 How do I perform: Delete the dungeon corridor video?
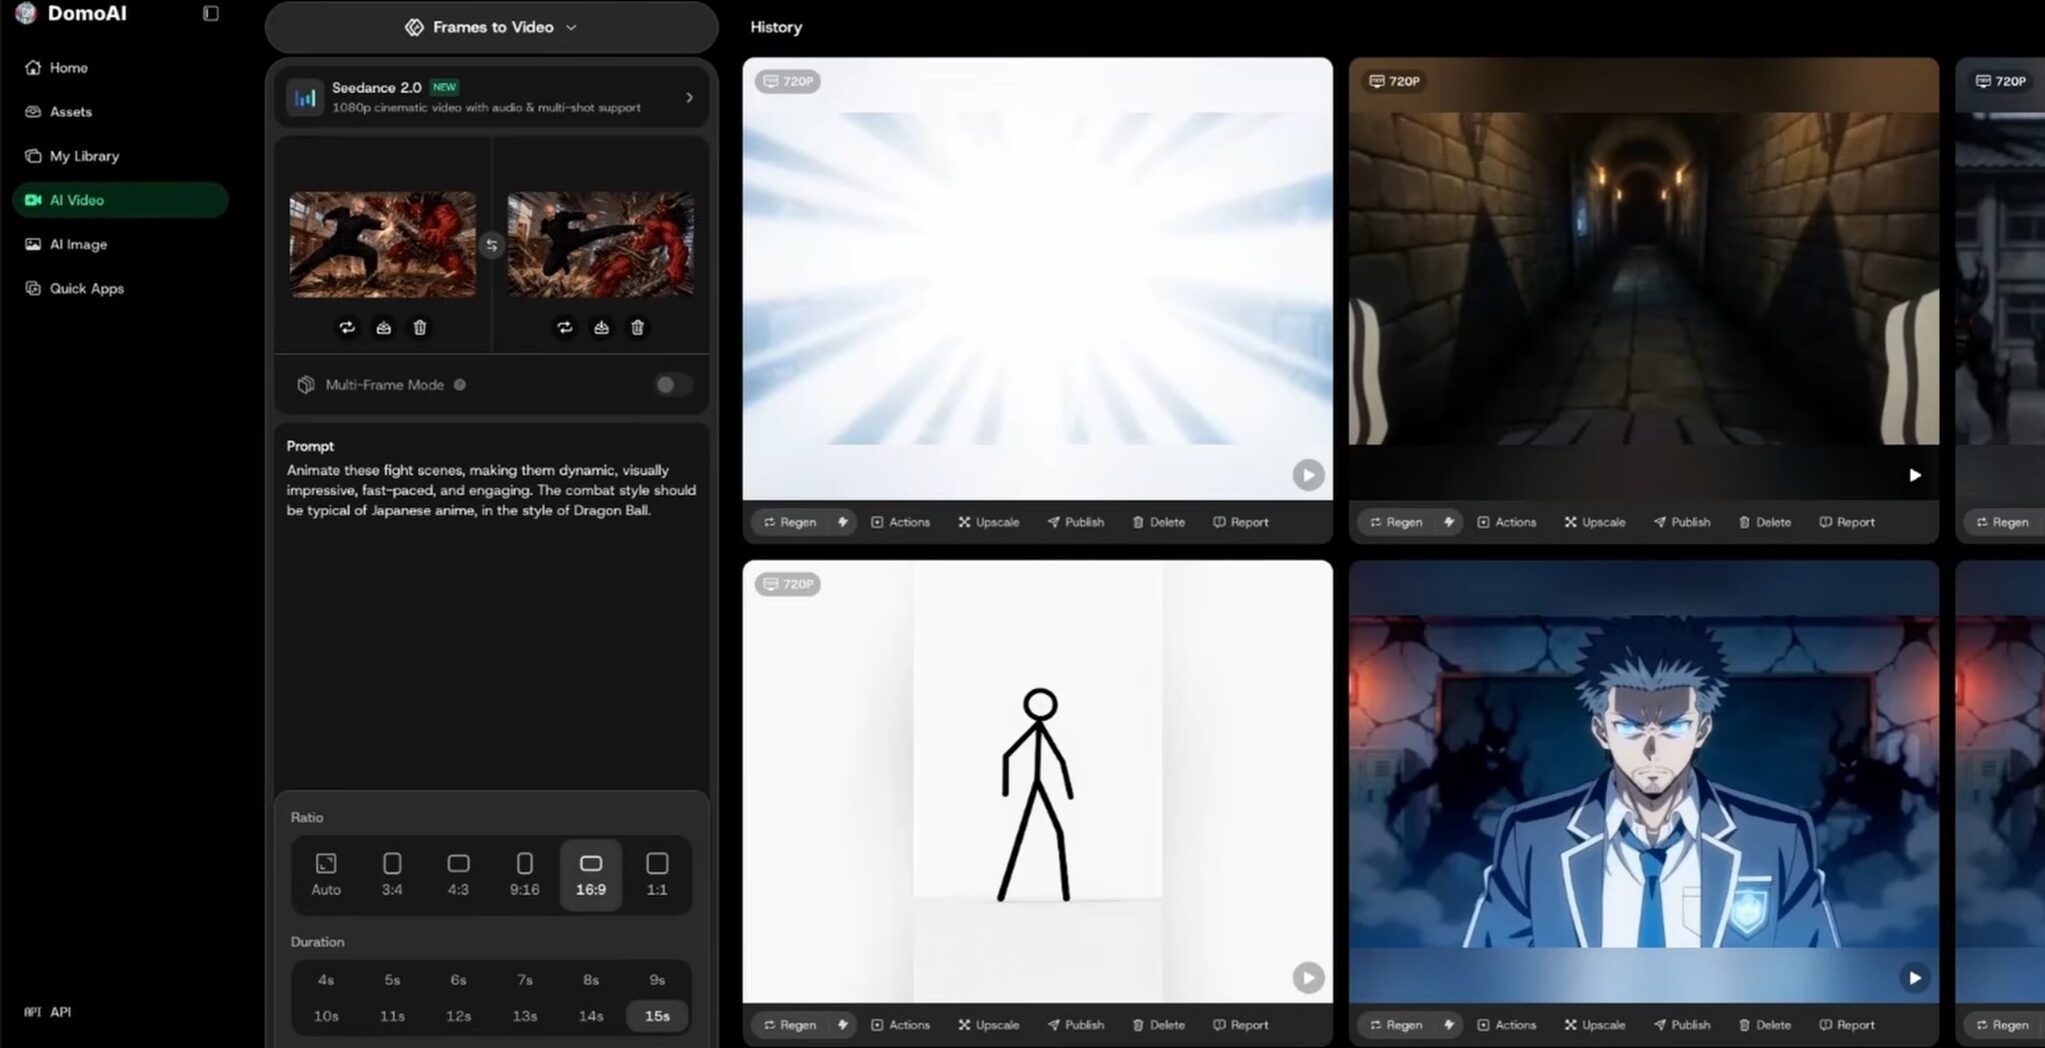tap(1764, 522)
